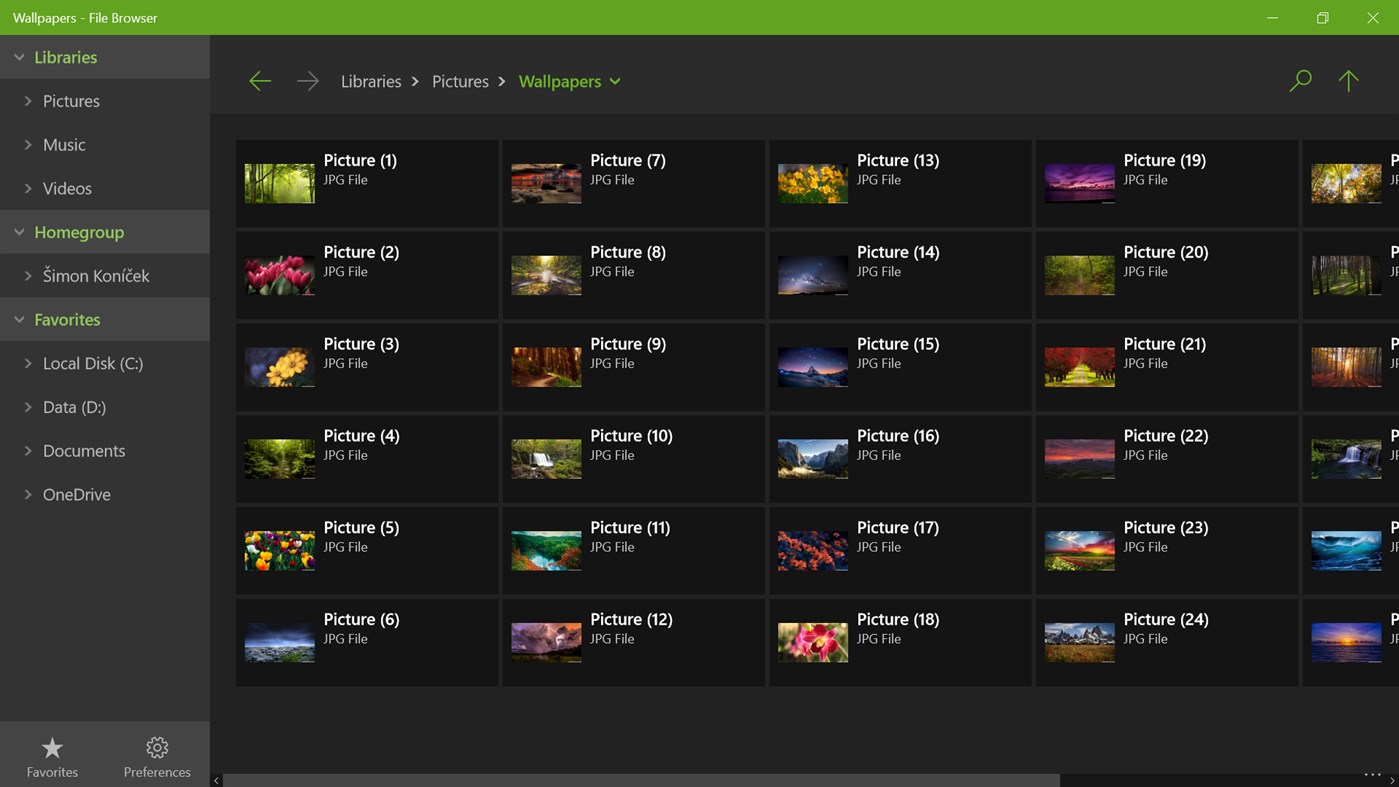
Task: Open search with the magnifier icon
Action: pos(1300,80)
